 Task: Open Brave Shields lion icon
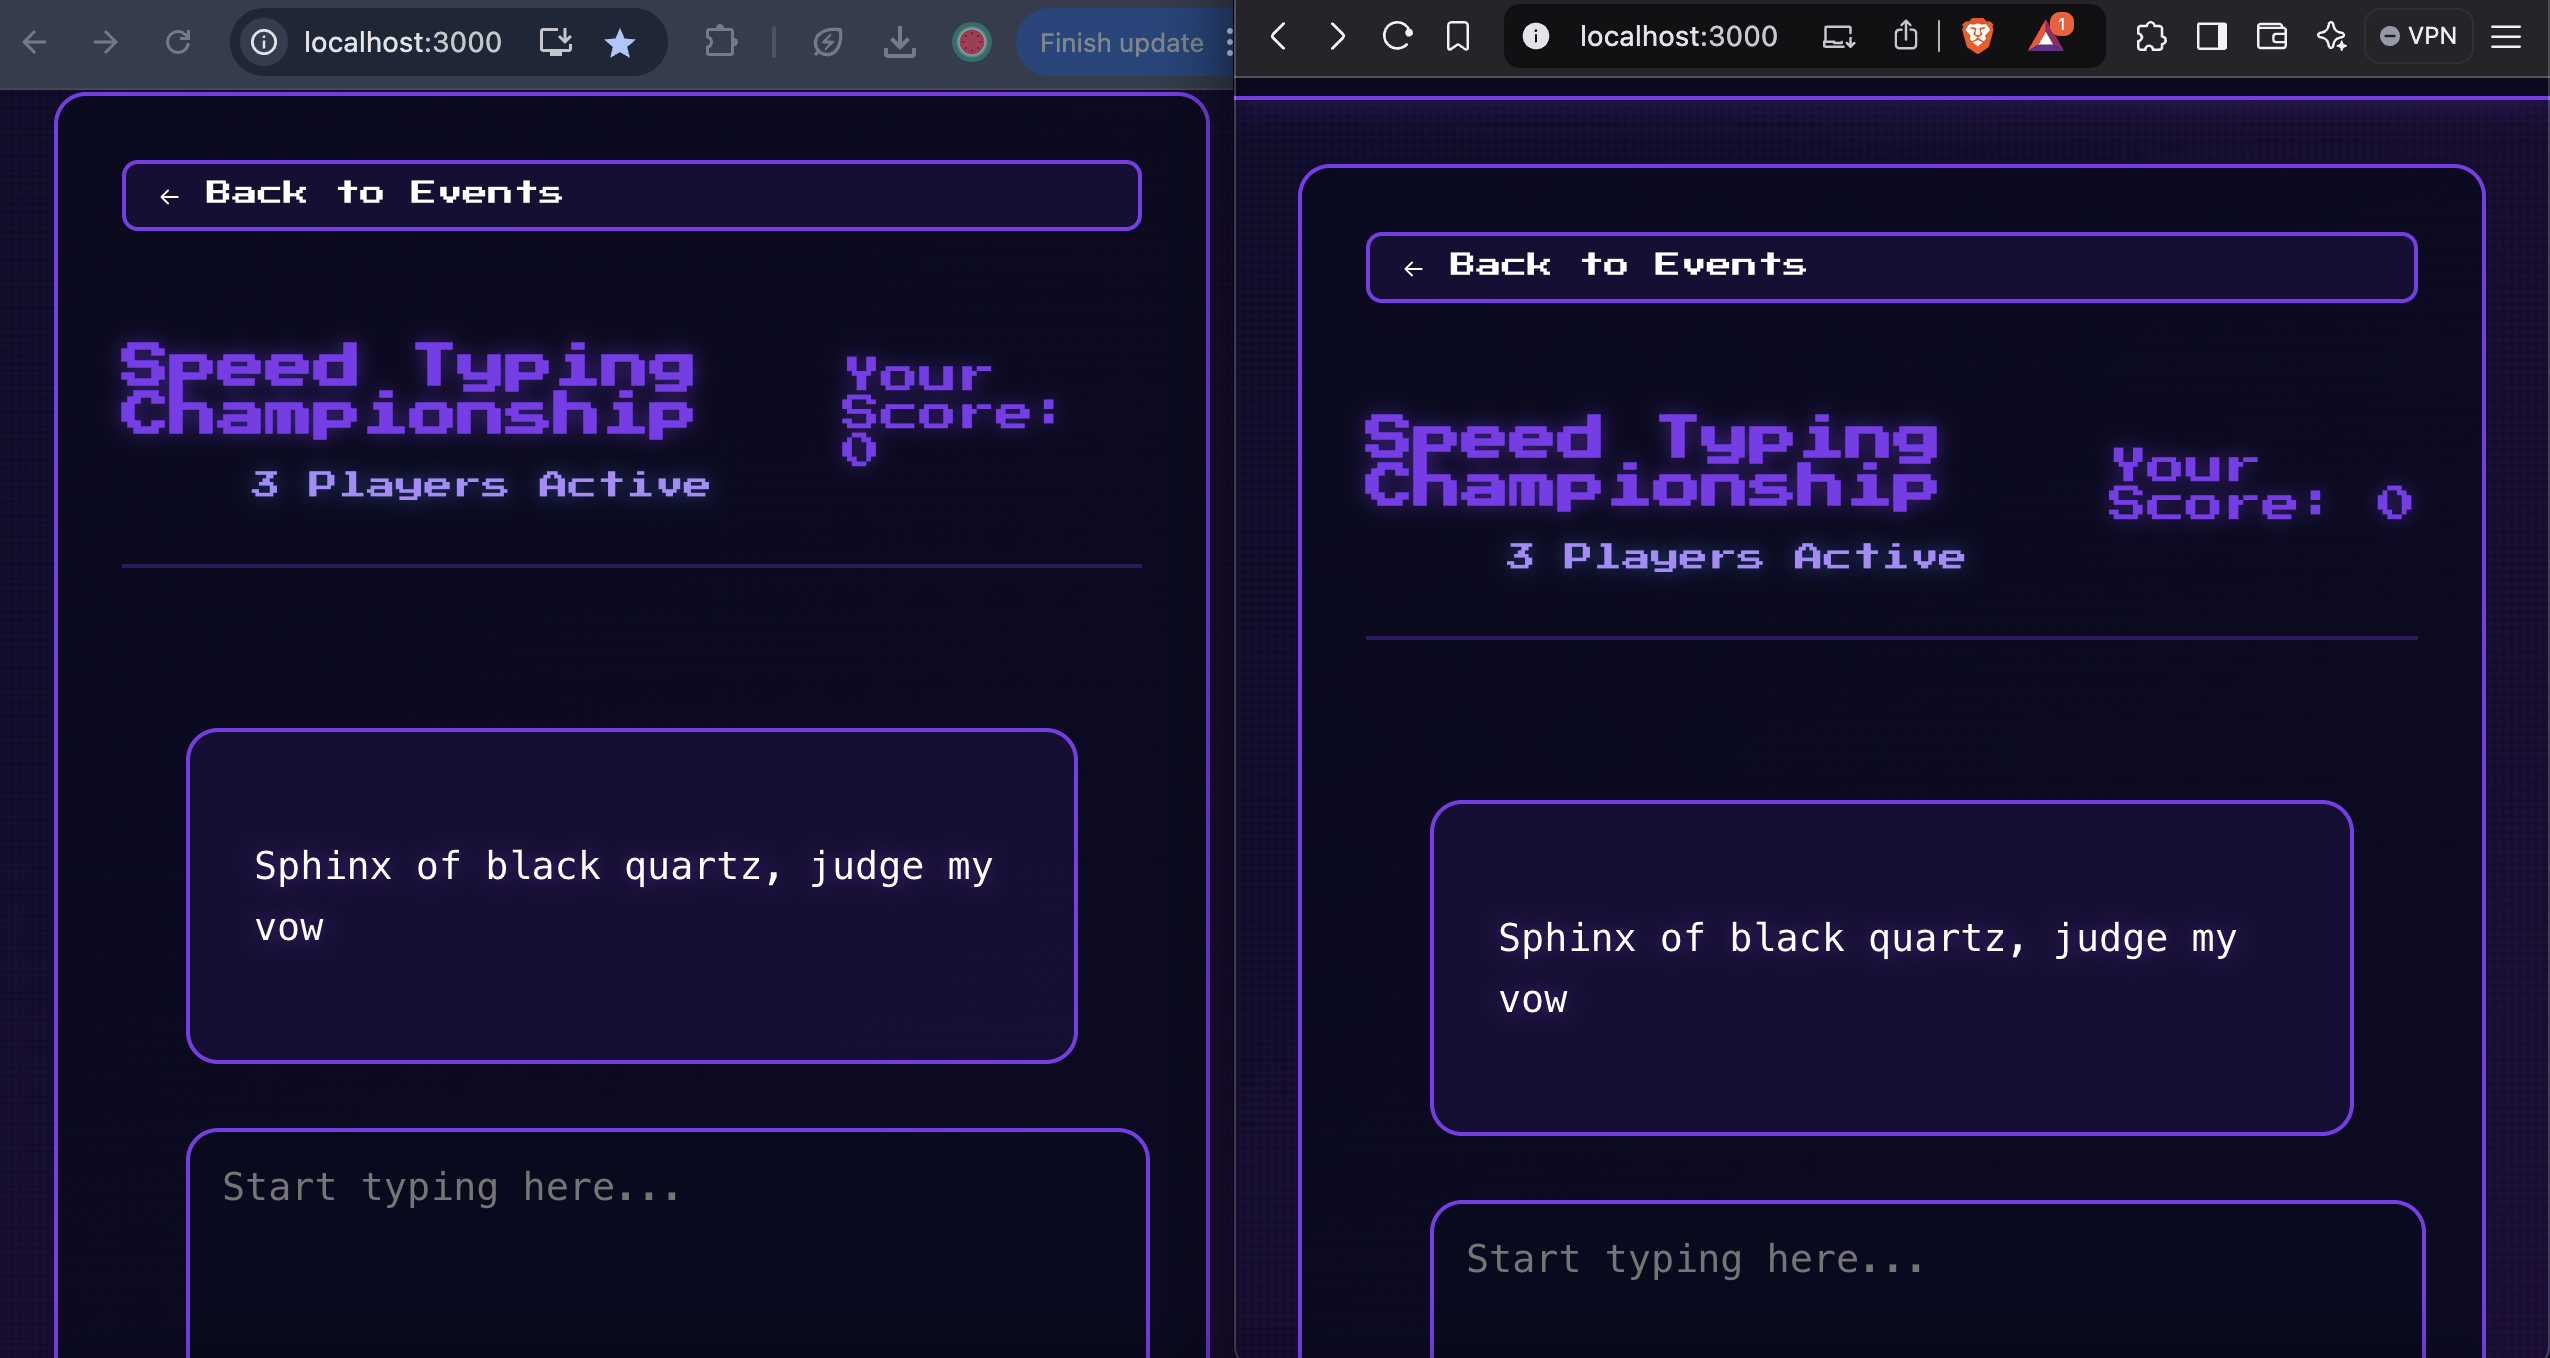1977,37
